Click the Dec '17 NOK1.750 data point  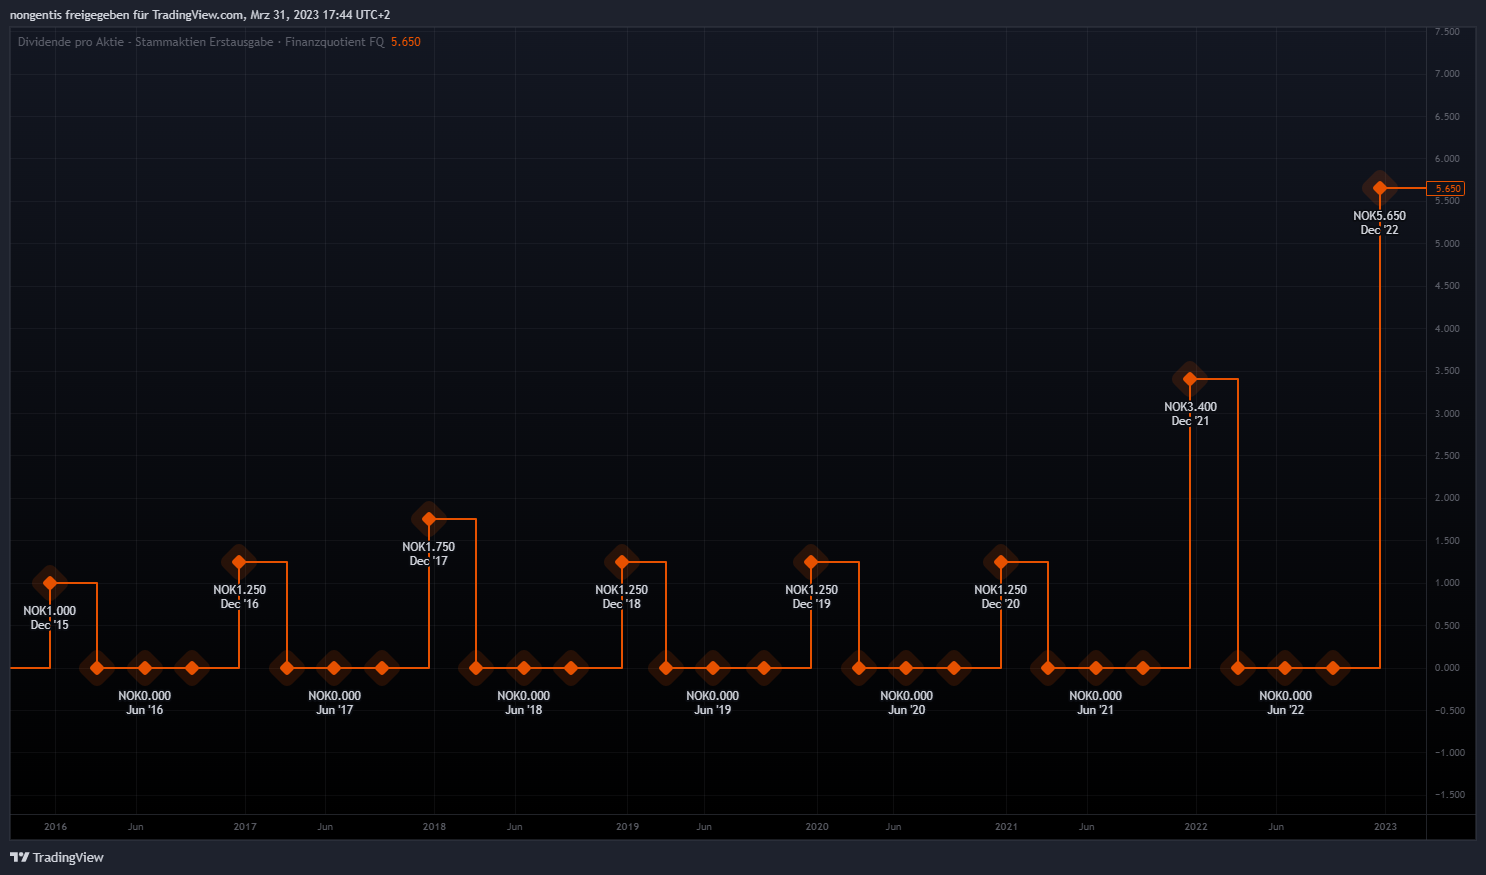coord(429,519)
